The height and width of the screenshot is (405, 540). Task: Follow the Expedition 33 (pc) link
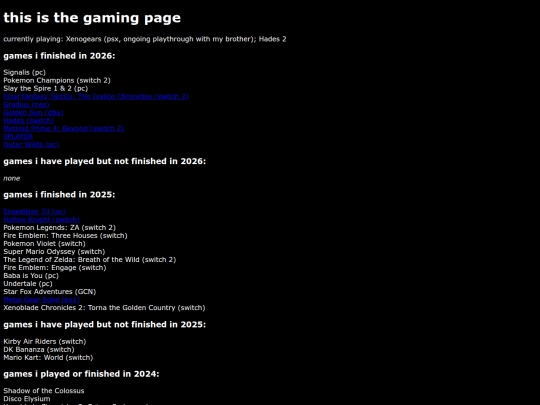click(x=35, y=211)
